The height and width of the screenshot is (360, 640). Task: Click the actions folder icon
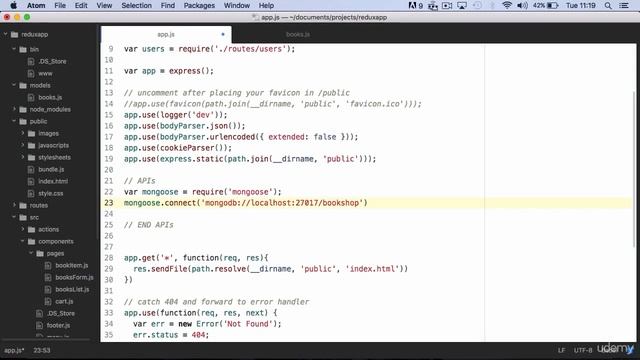point(31,229)
